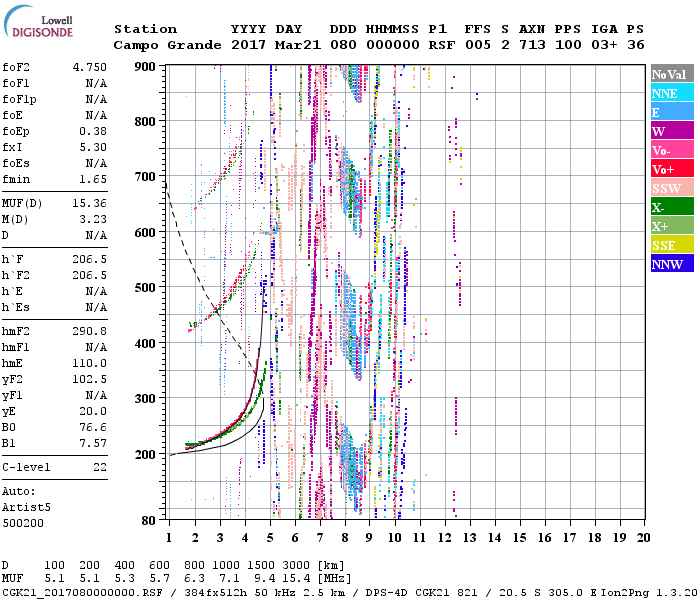
Task: Select the NNE legend swatch
Action: point(672,93)
